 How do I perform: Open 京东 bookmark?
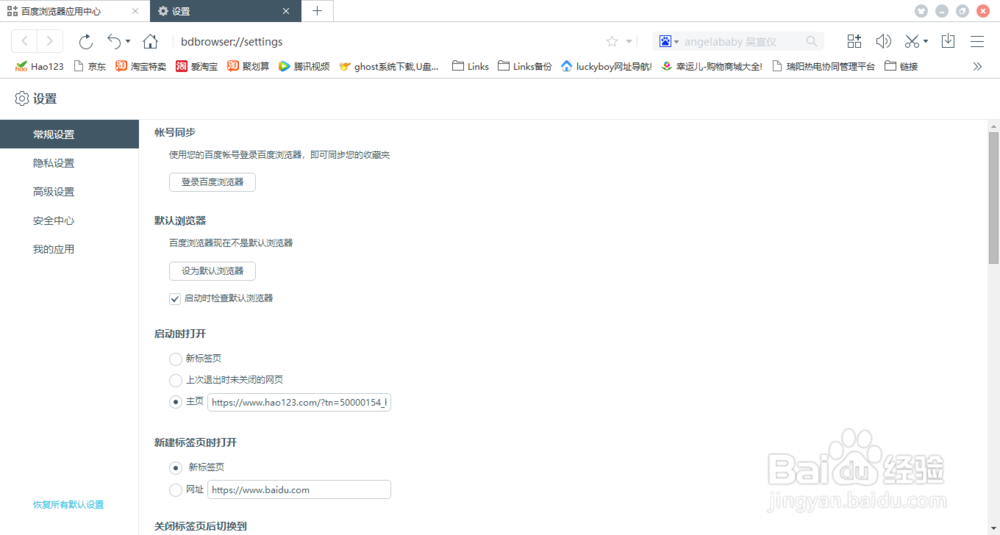point(90,66)
